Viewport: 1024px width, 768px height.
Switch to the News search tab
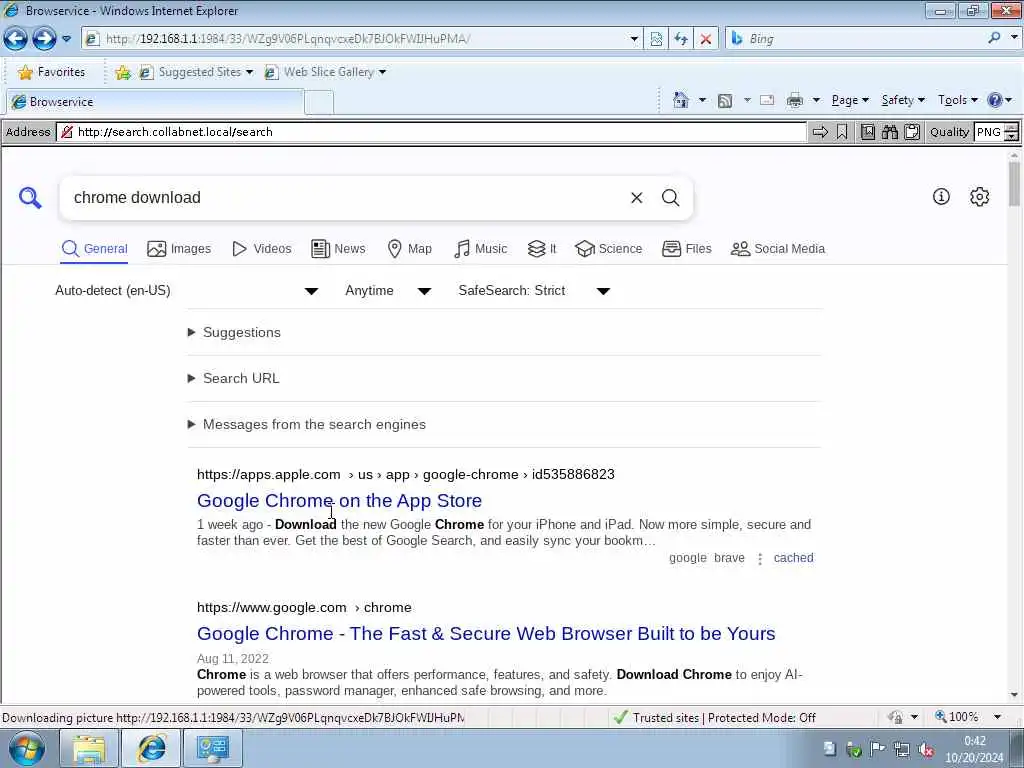(338, 249)
